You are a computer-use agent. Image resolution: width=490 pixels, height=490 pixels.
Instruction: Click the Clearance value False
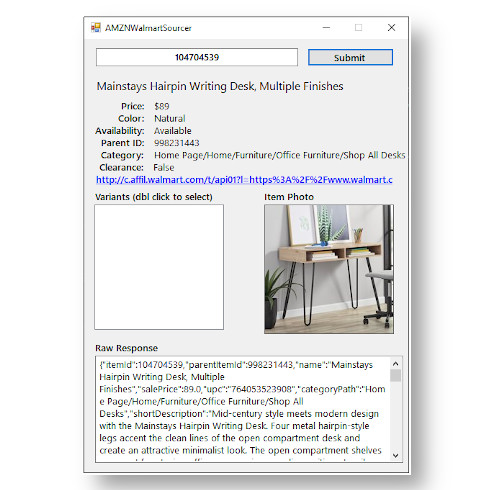coord(164,167)
